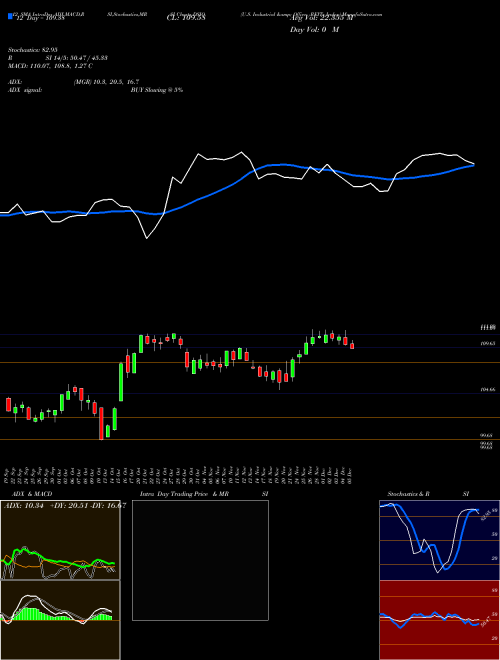Click the '(MGR) 10.3, 20.5, 16.7' ADX values
Screen dimensions: 500x660
pyautogui.click(x=106, y=82)
